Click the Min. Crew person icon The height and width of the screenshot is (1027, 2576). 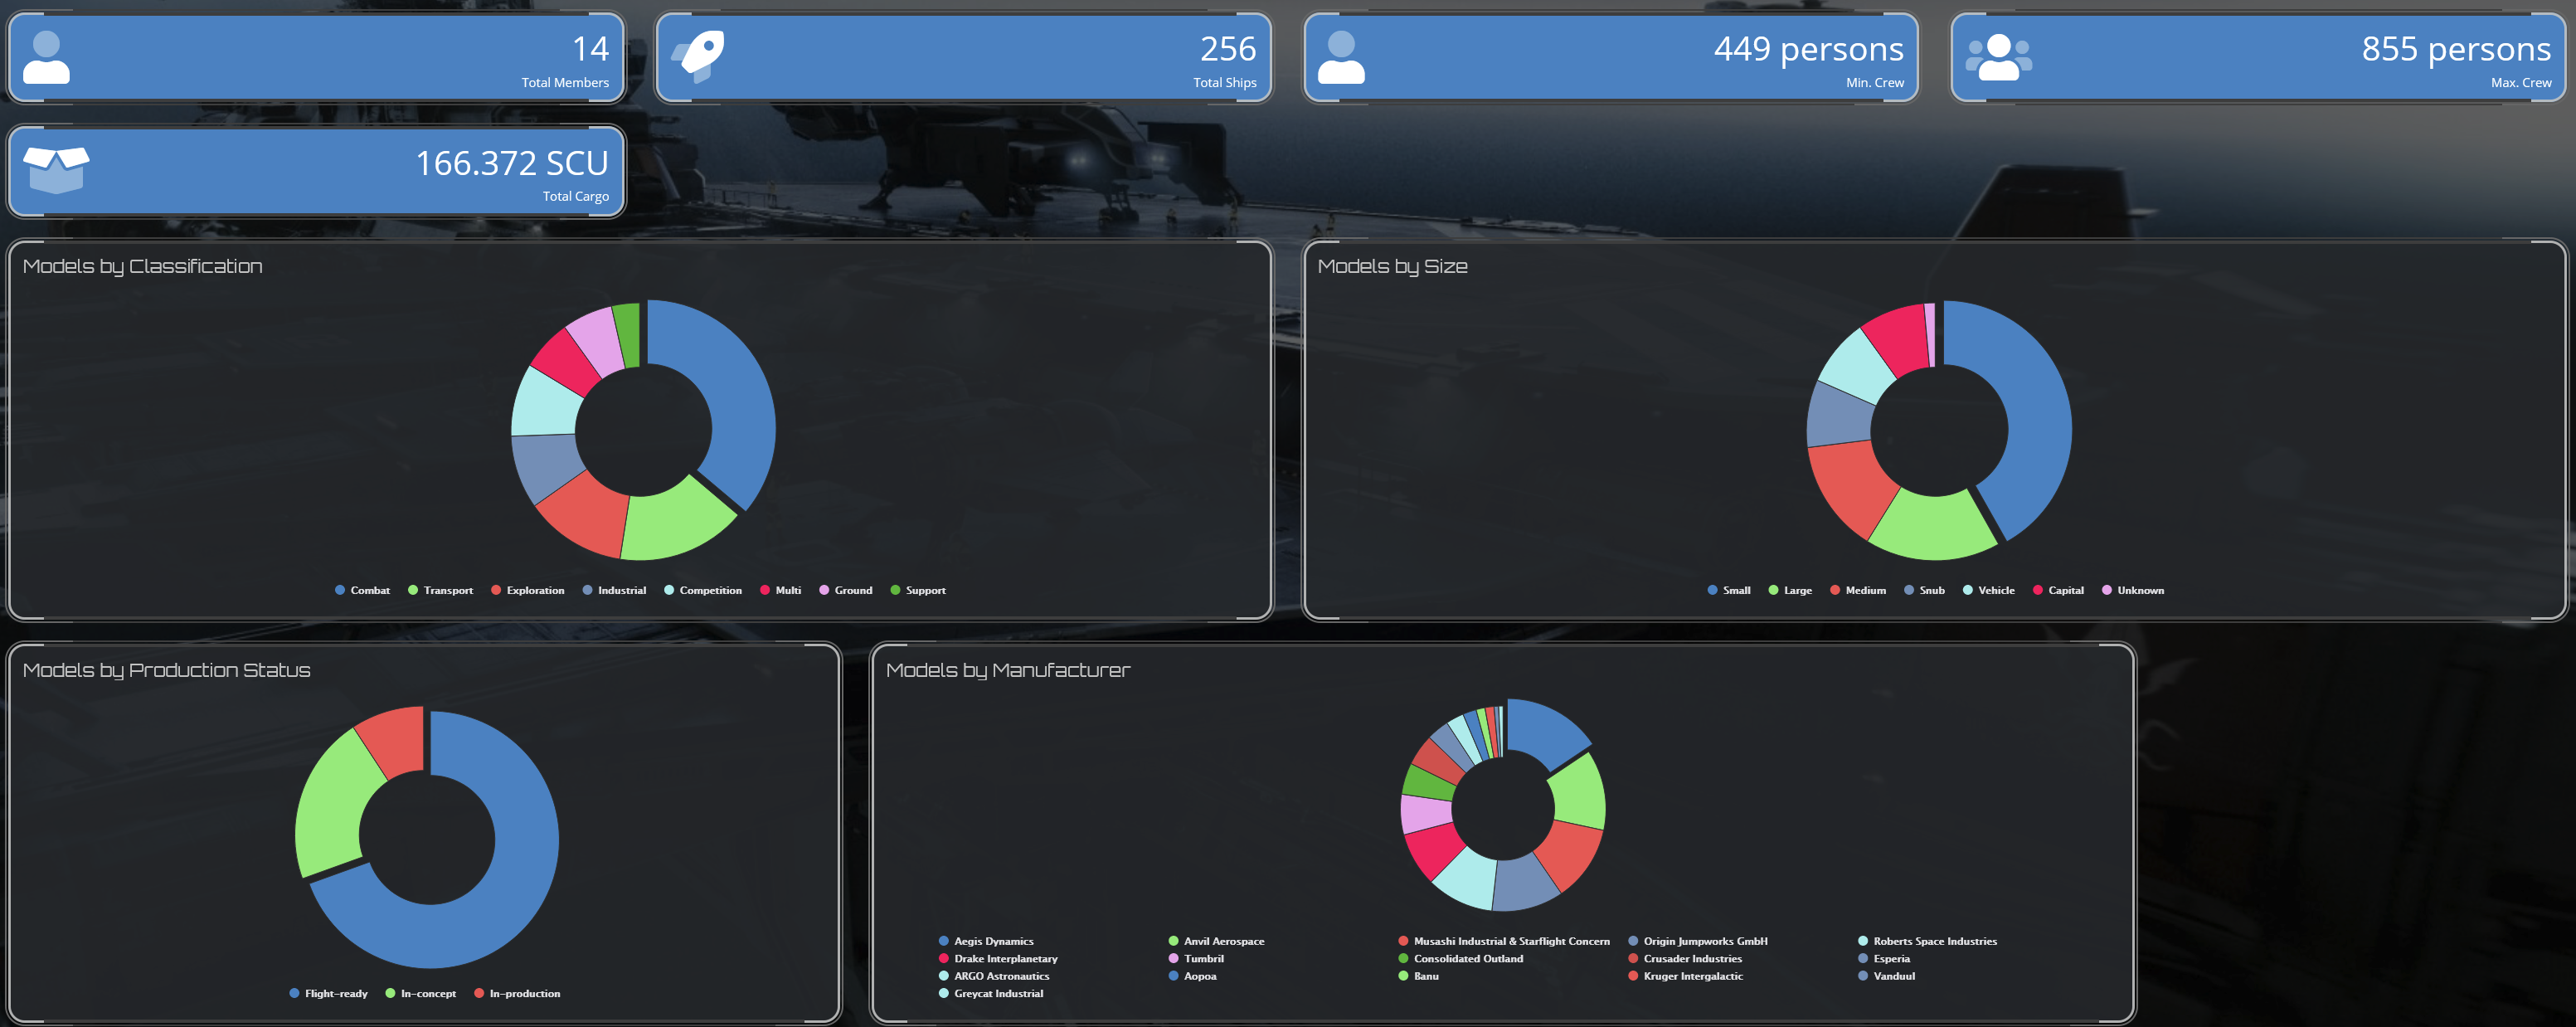coord(1341,57)
